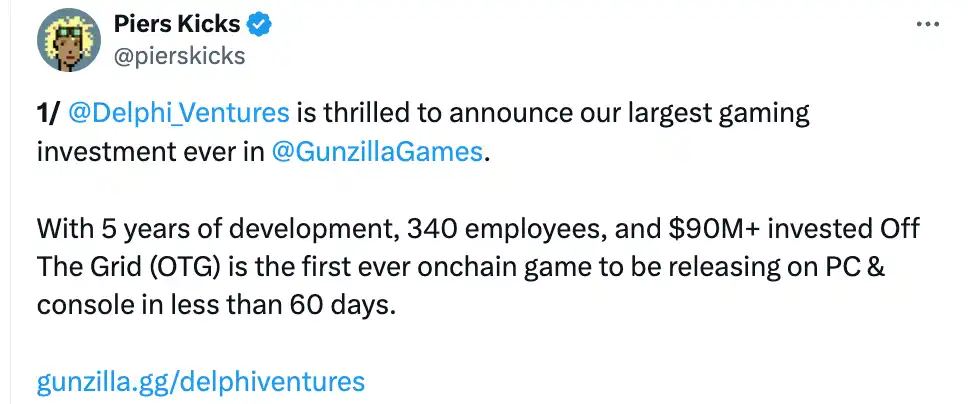The height and width of the screenshot is (404, 968).
Task: Open the pixel-art profile avatar
Action: [70, 44]
